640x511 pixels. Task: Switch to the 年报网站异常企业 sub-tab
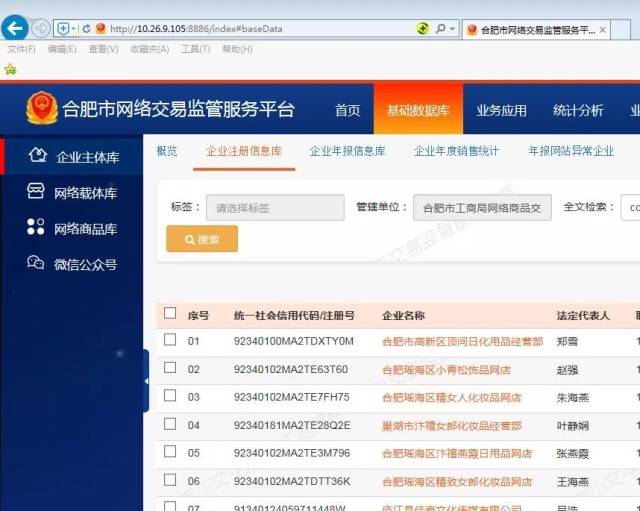point(571,151)
